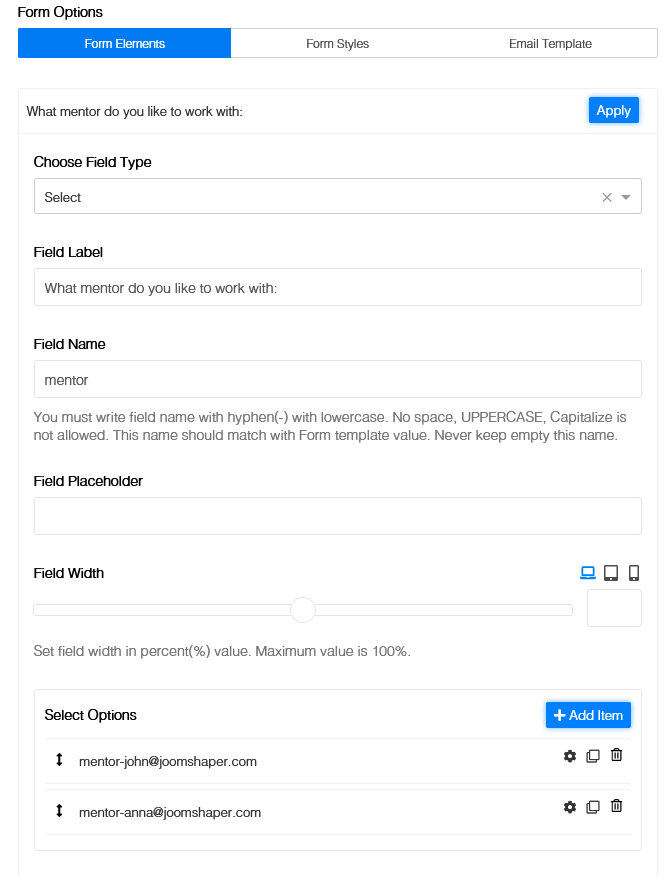Delete the mentor-anna@joomshaper.com option
671x877 pixels.
click(617, 806)
